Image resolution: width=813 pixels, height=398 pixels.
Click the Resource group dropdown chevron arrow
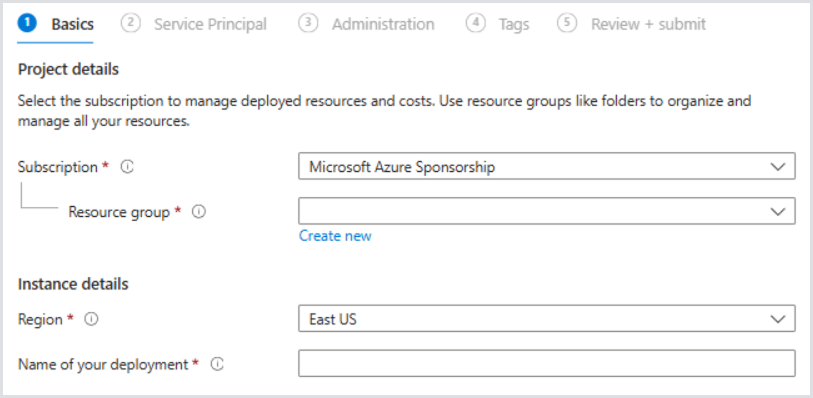pos(778,211)
